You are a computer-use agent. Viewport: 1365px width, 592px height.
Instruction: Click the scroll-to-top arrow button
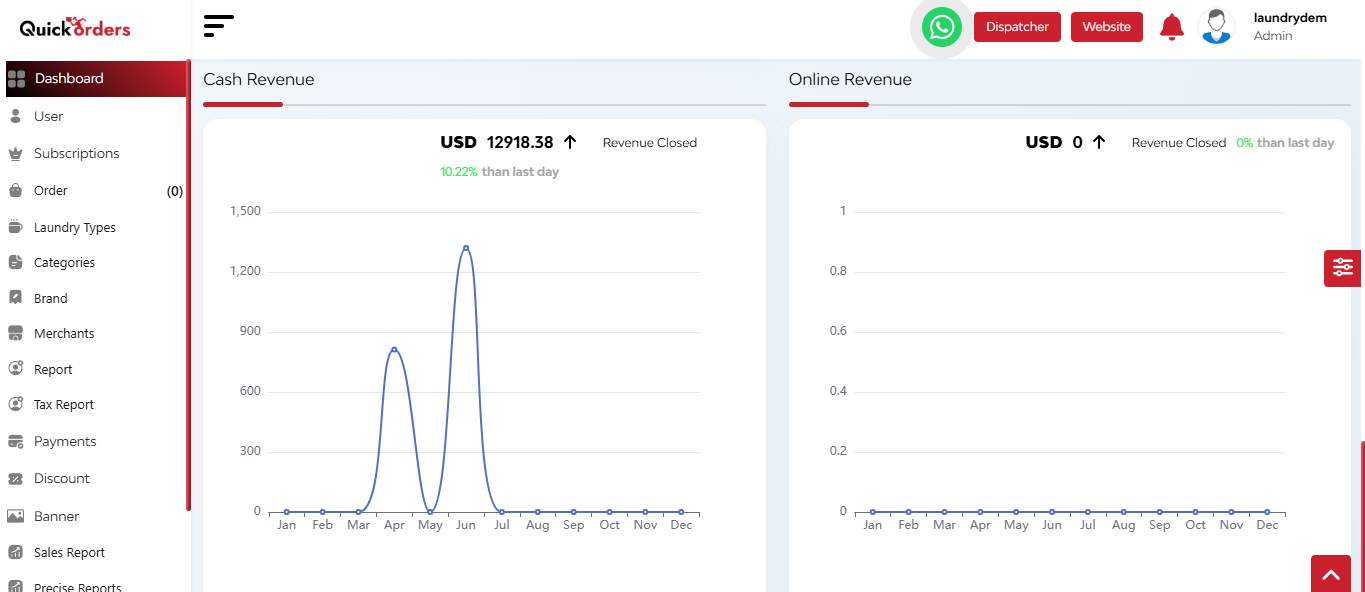click(1331, 574)
